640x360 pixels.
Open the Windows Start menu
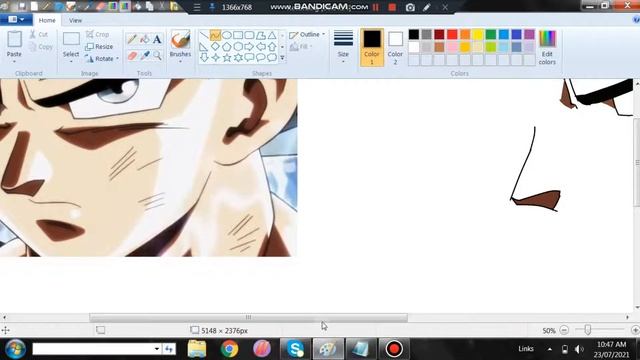(15, 349)
